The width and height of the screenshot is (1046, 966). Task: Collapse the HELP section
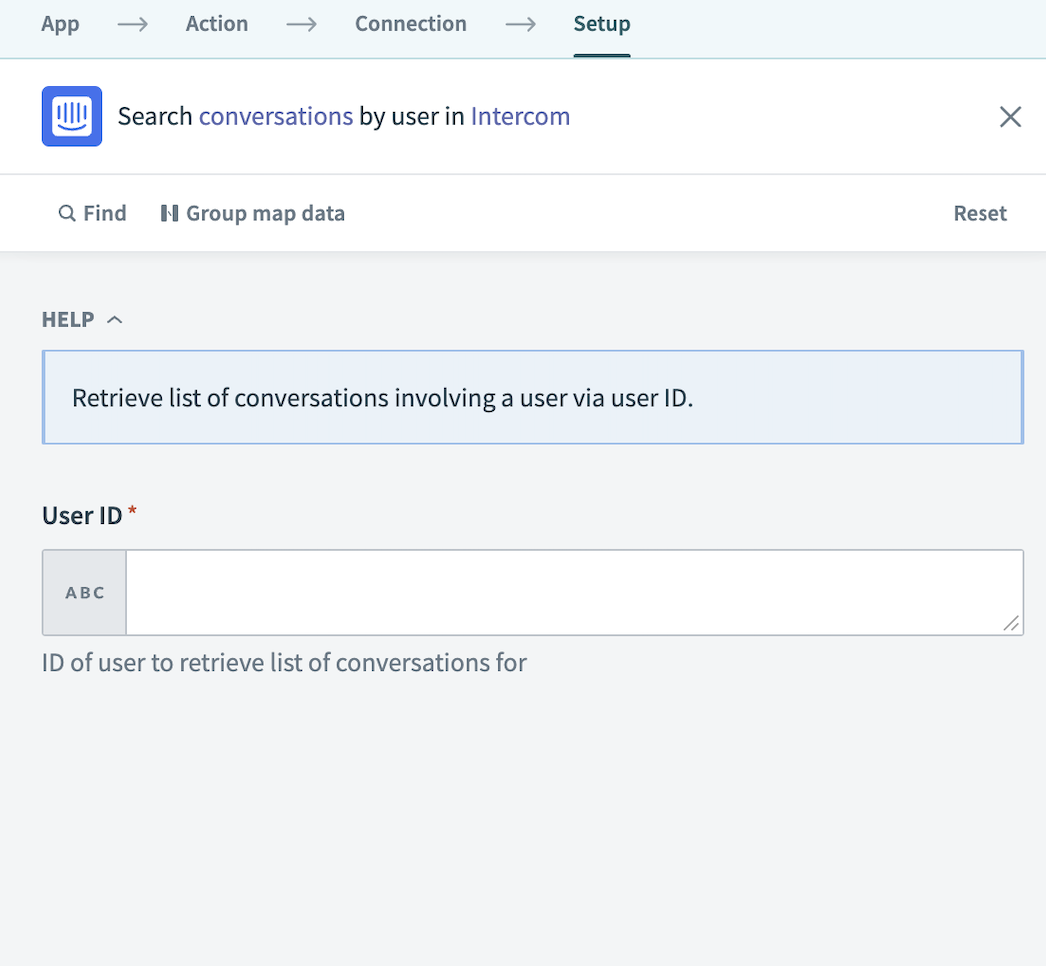(113, 318)
